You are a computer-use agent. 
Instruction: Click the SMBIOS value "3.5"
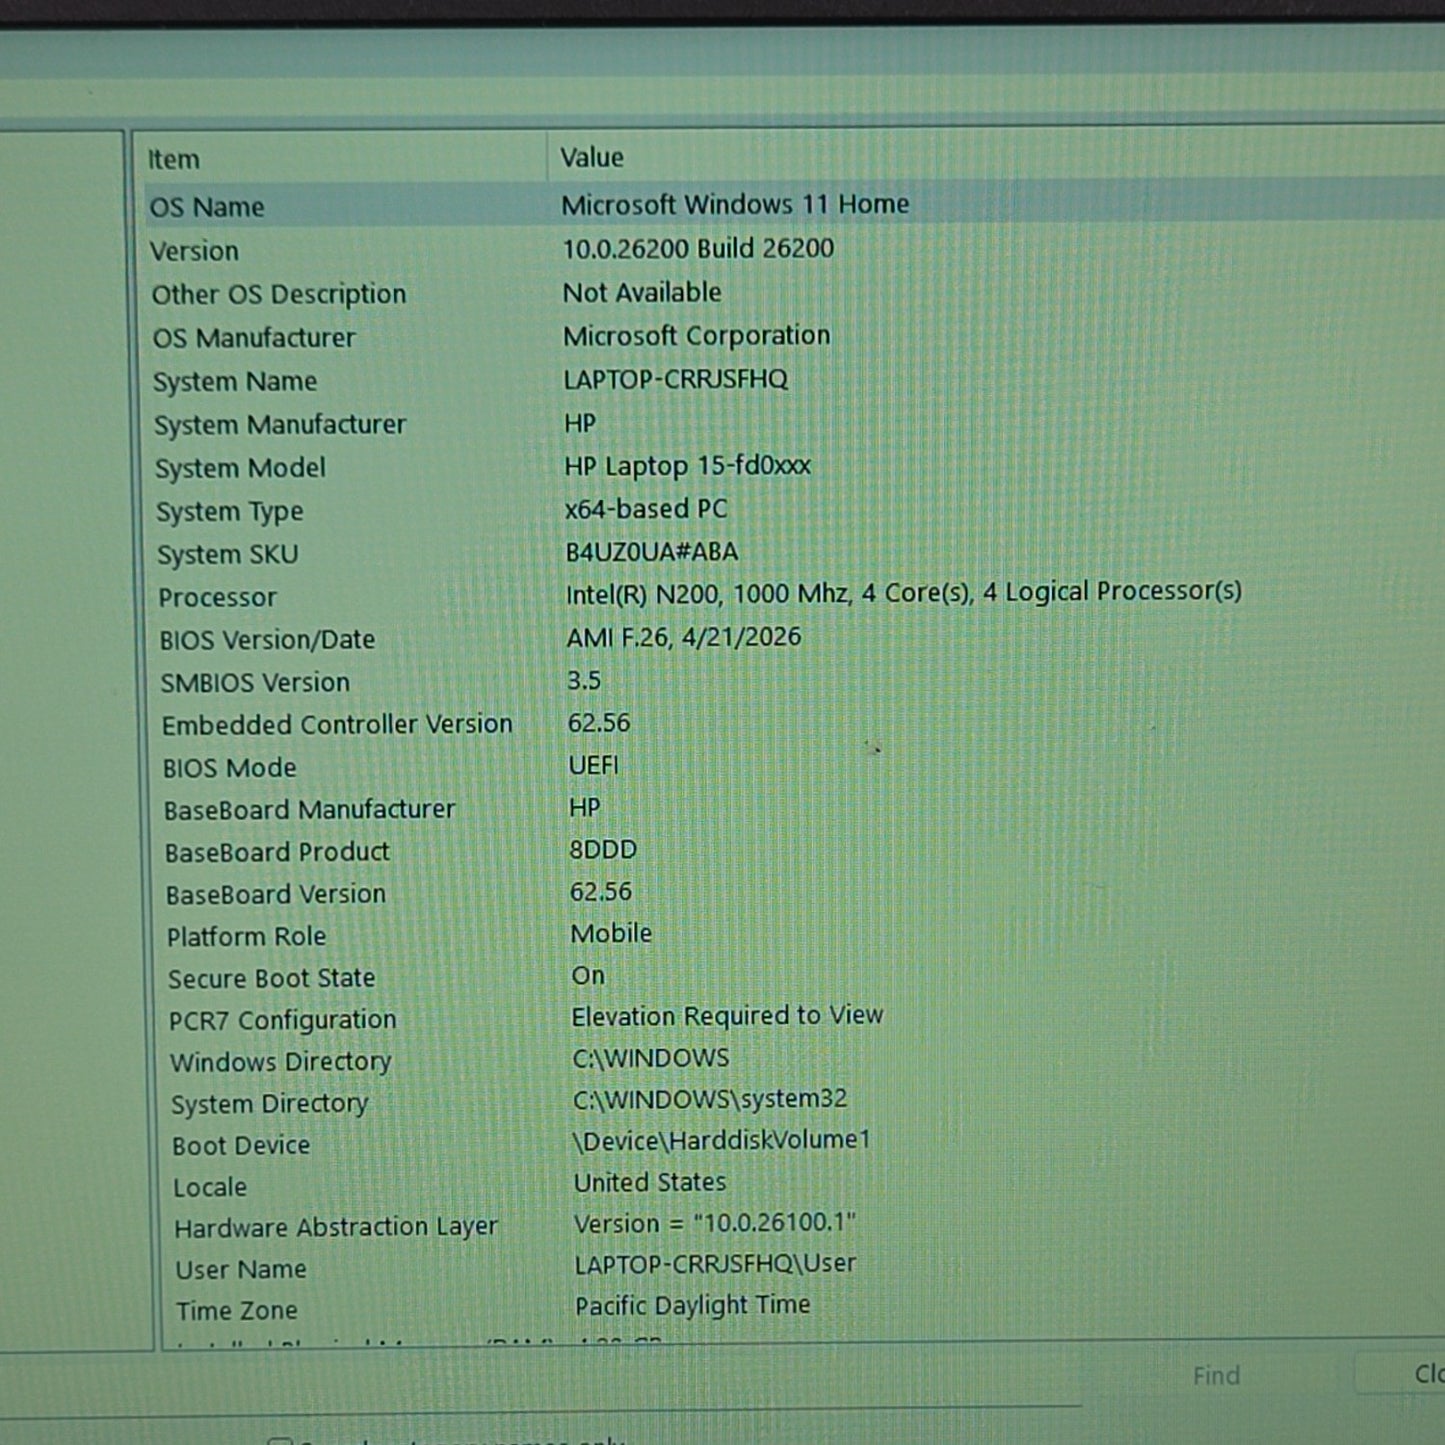tap(584, 681)
